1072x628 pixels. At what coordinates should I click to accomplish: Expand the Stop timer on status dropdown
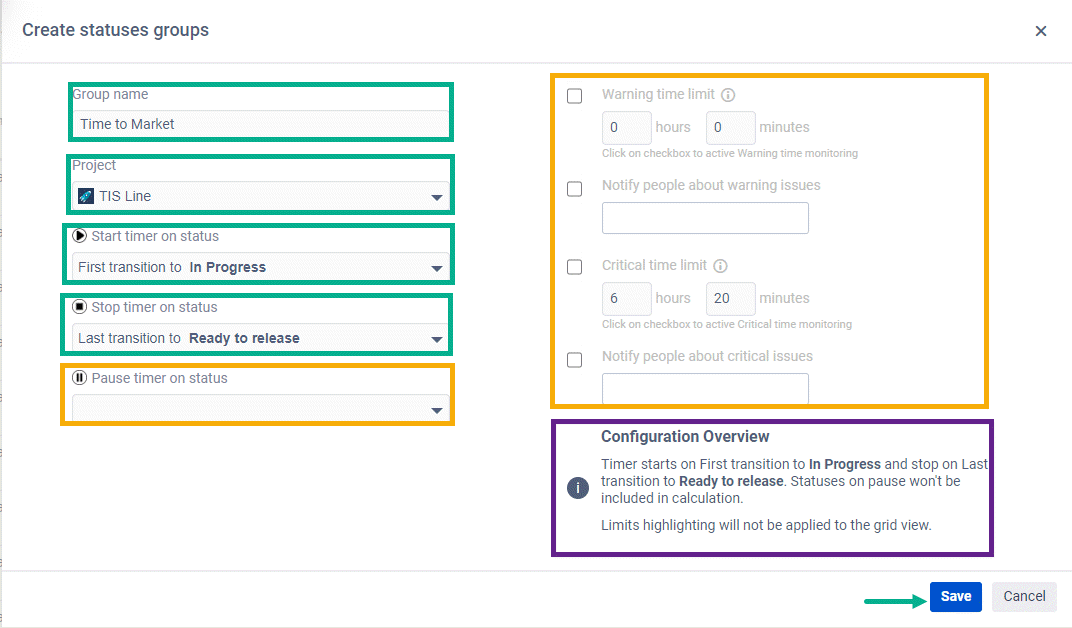260,338
